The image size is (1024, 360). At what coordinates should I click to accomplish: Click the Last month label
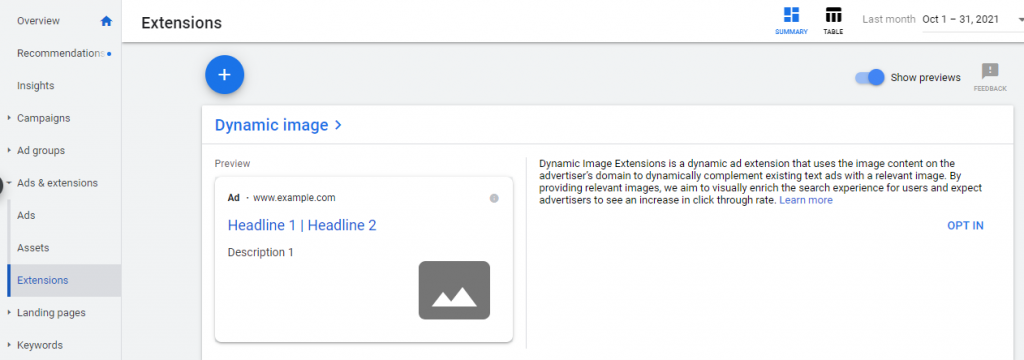tap(889, 20)
